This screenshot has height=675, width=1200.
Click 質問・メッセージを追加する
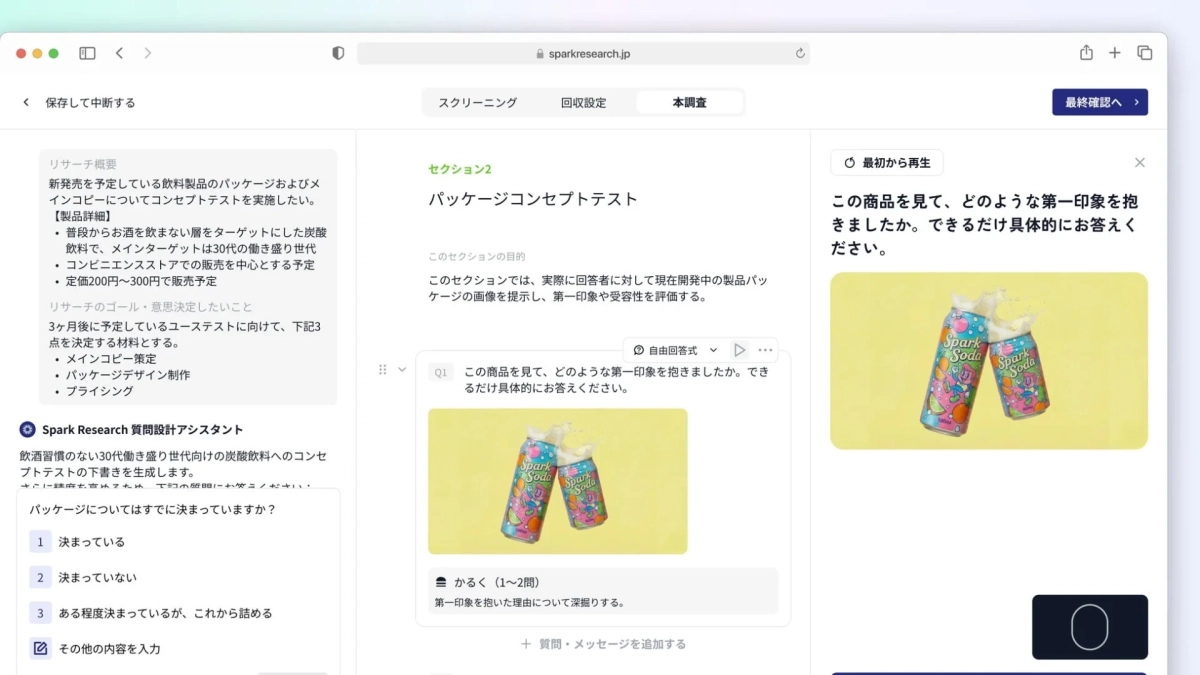pos(603,644)
